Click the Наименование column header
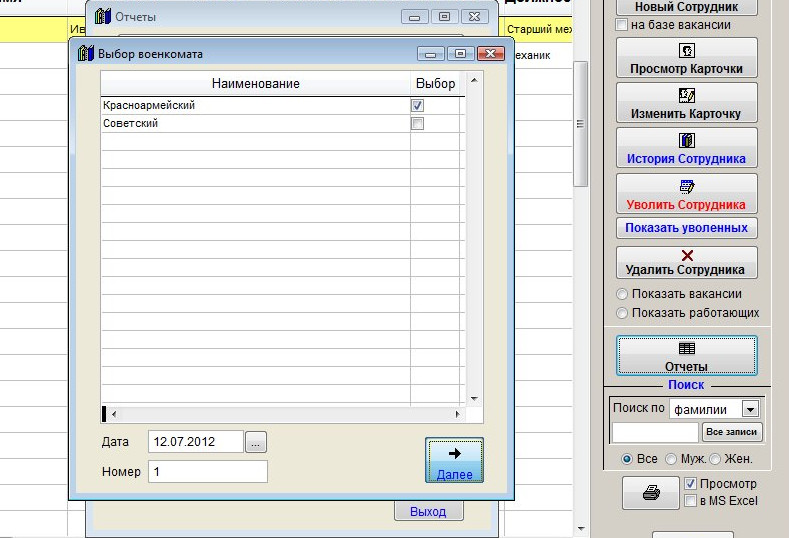This screenshot has width=789, height=538. click(256, 84)
